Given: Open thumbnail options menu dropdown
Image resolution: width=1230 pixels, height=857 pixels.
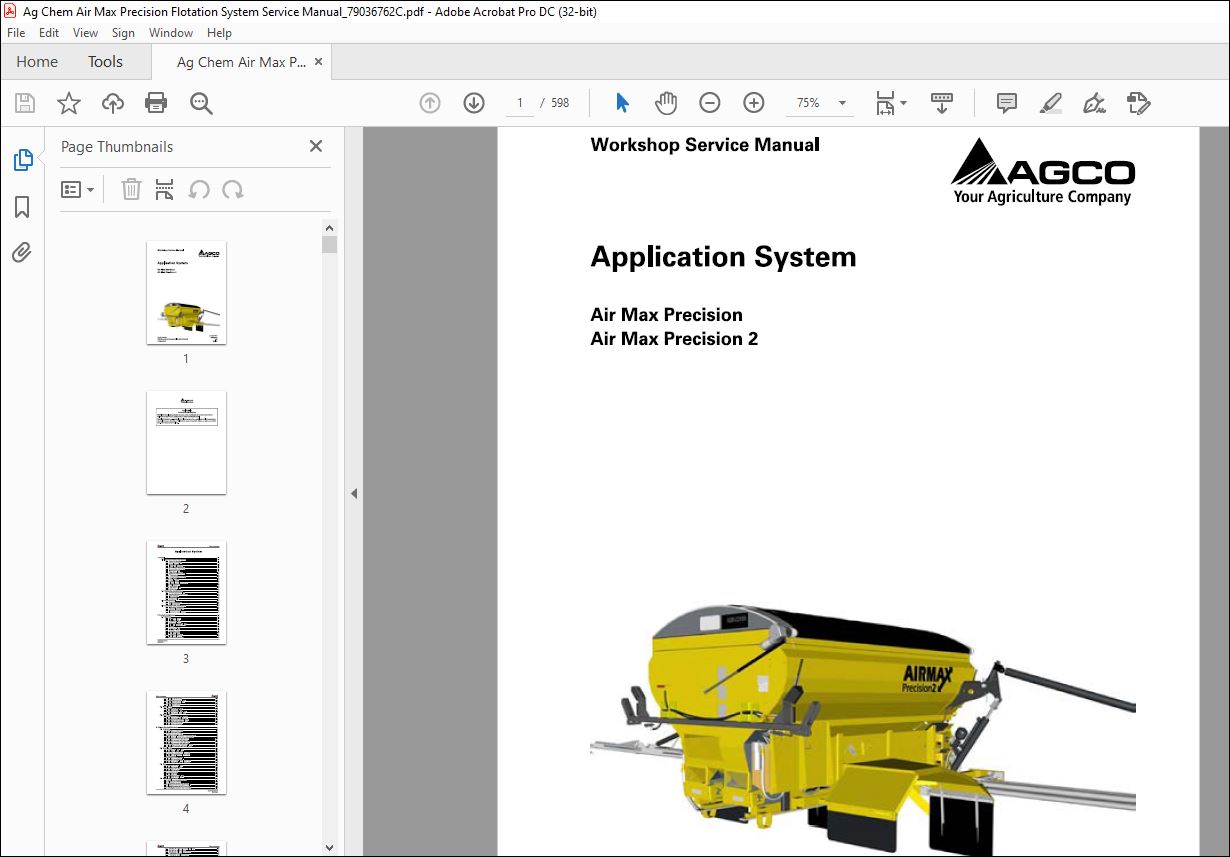Looking at the screenshot, I should [x=77, y=190].
